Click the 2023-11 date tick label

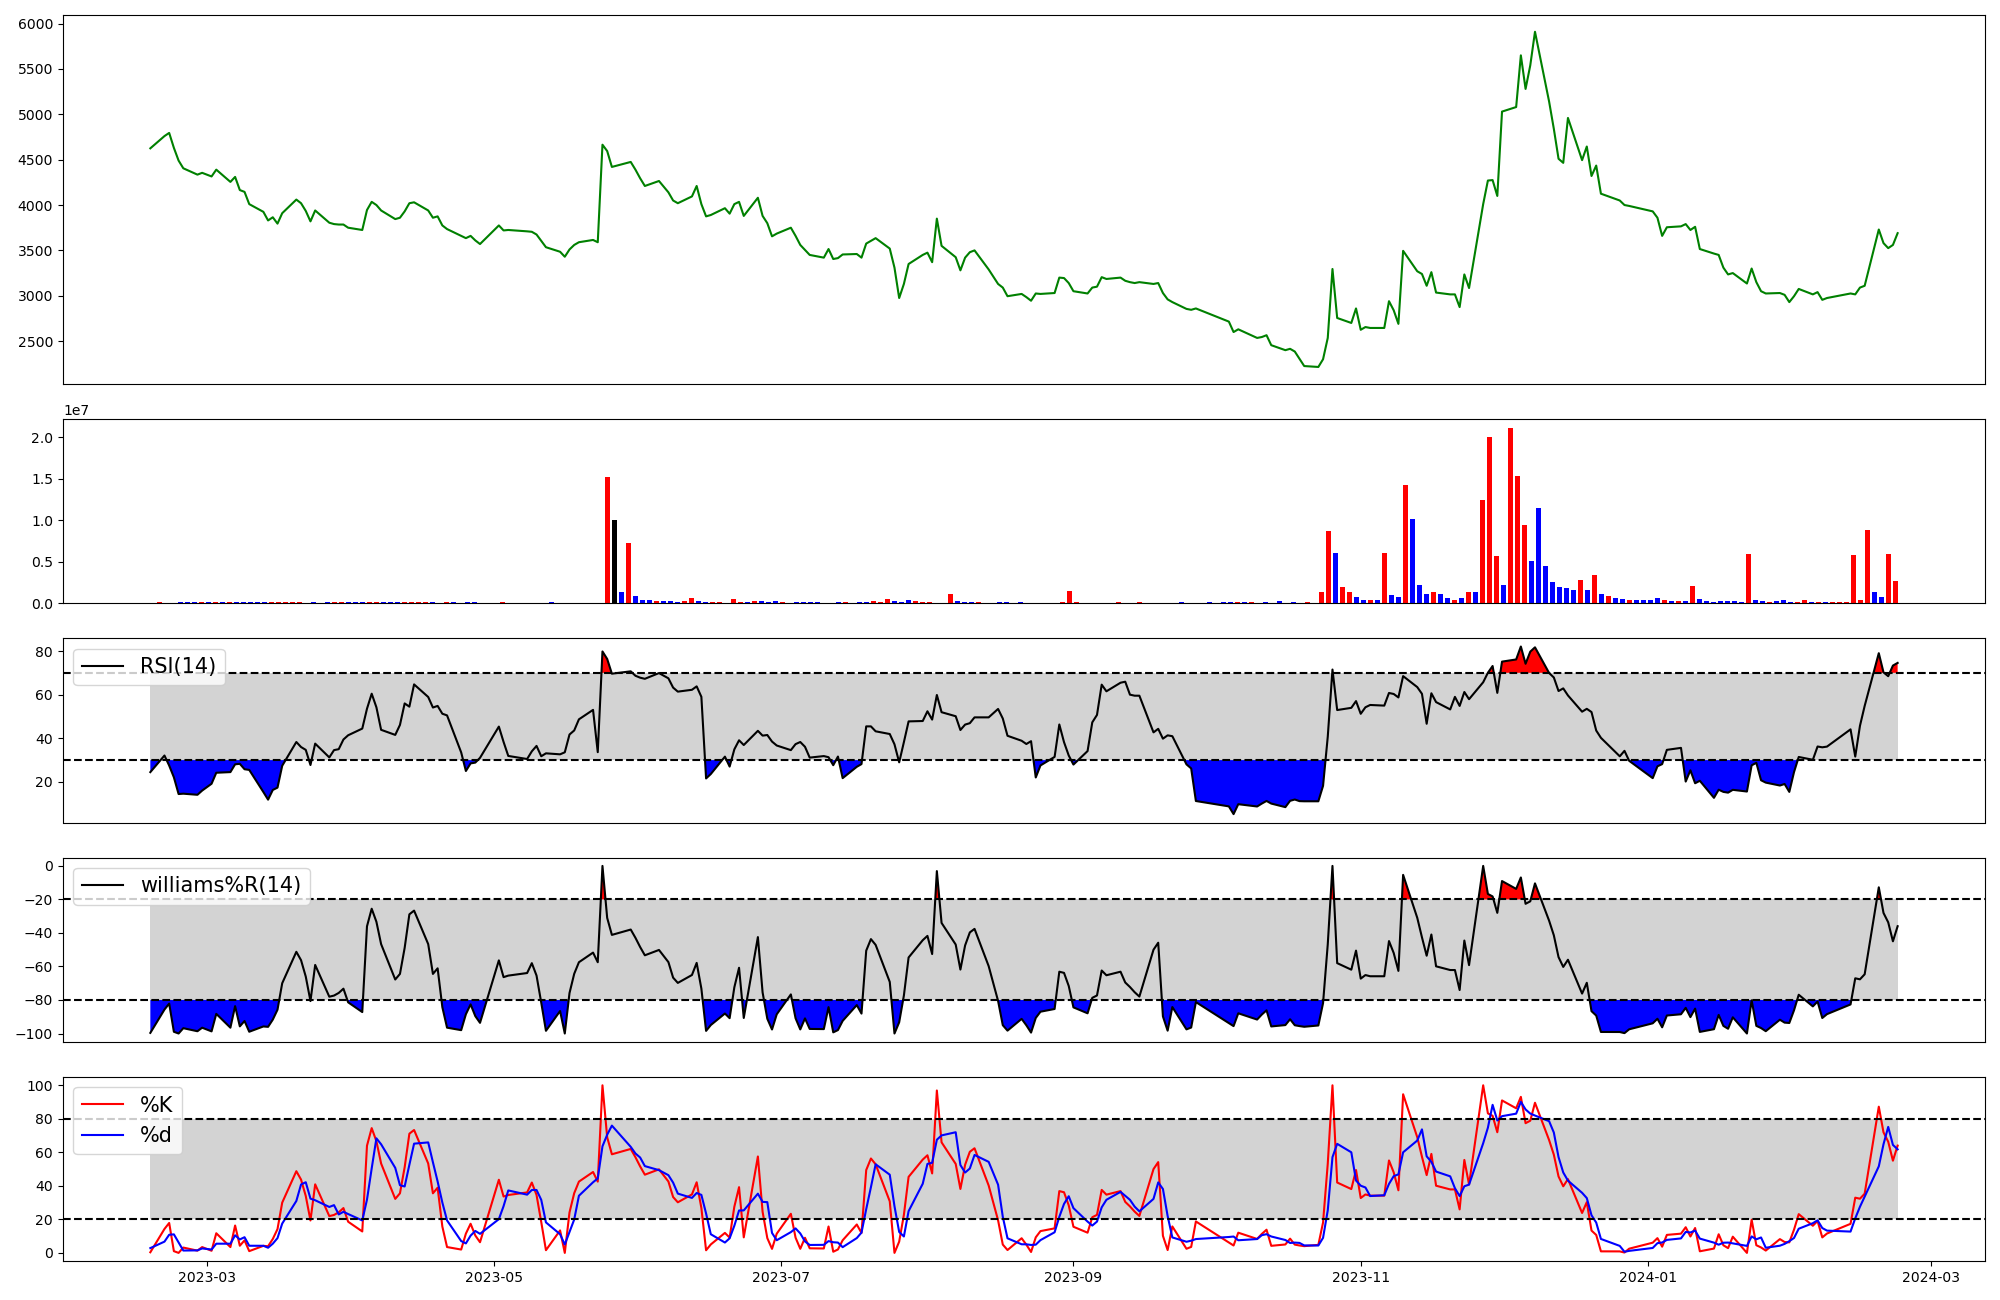[x=1360, y=1277]
